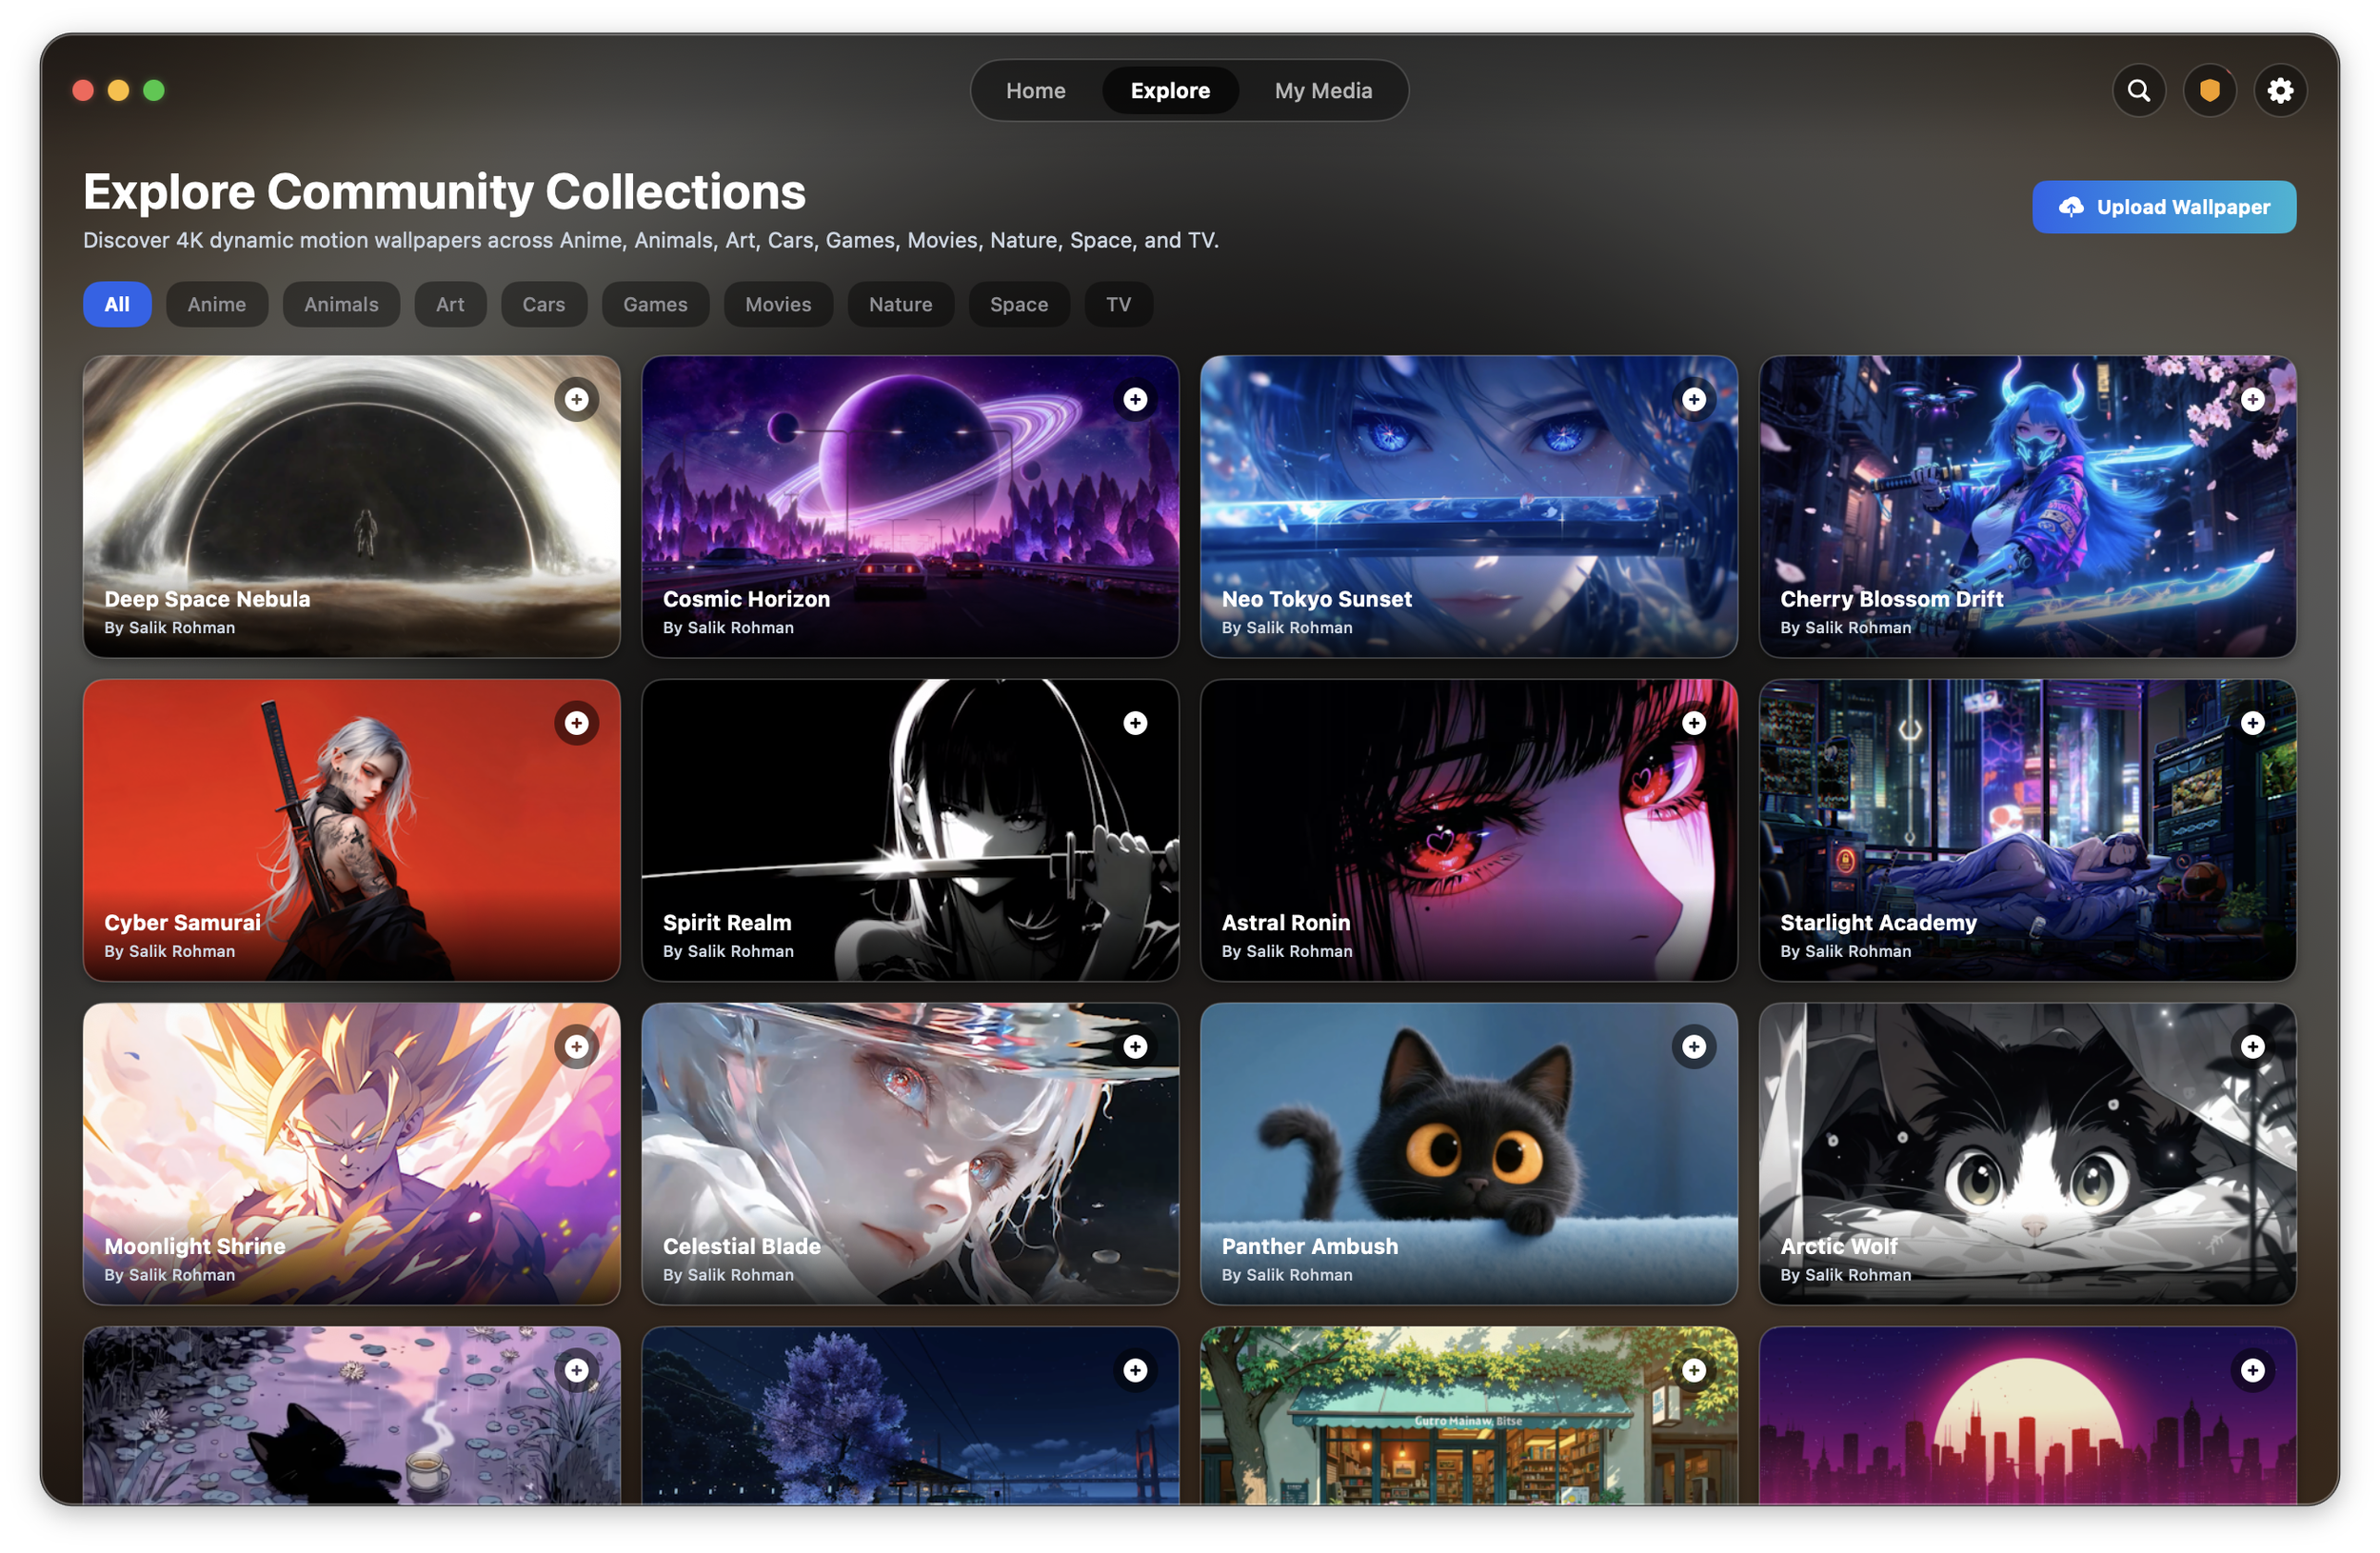Switch to the Home tab

point(1036,91)
